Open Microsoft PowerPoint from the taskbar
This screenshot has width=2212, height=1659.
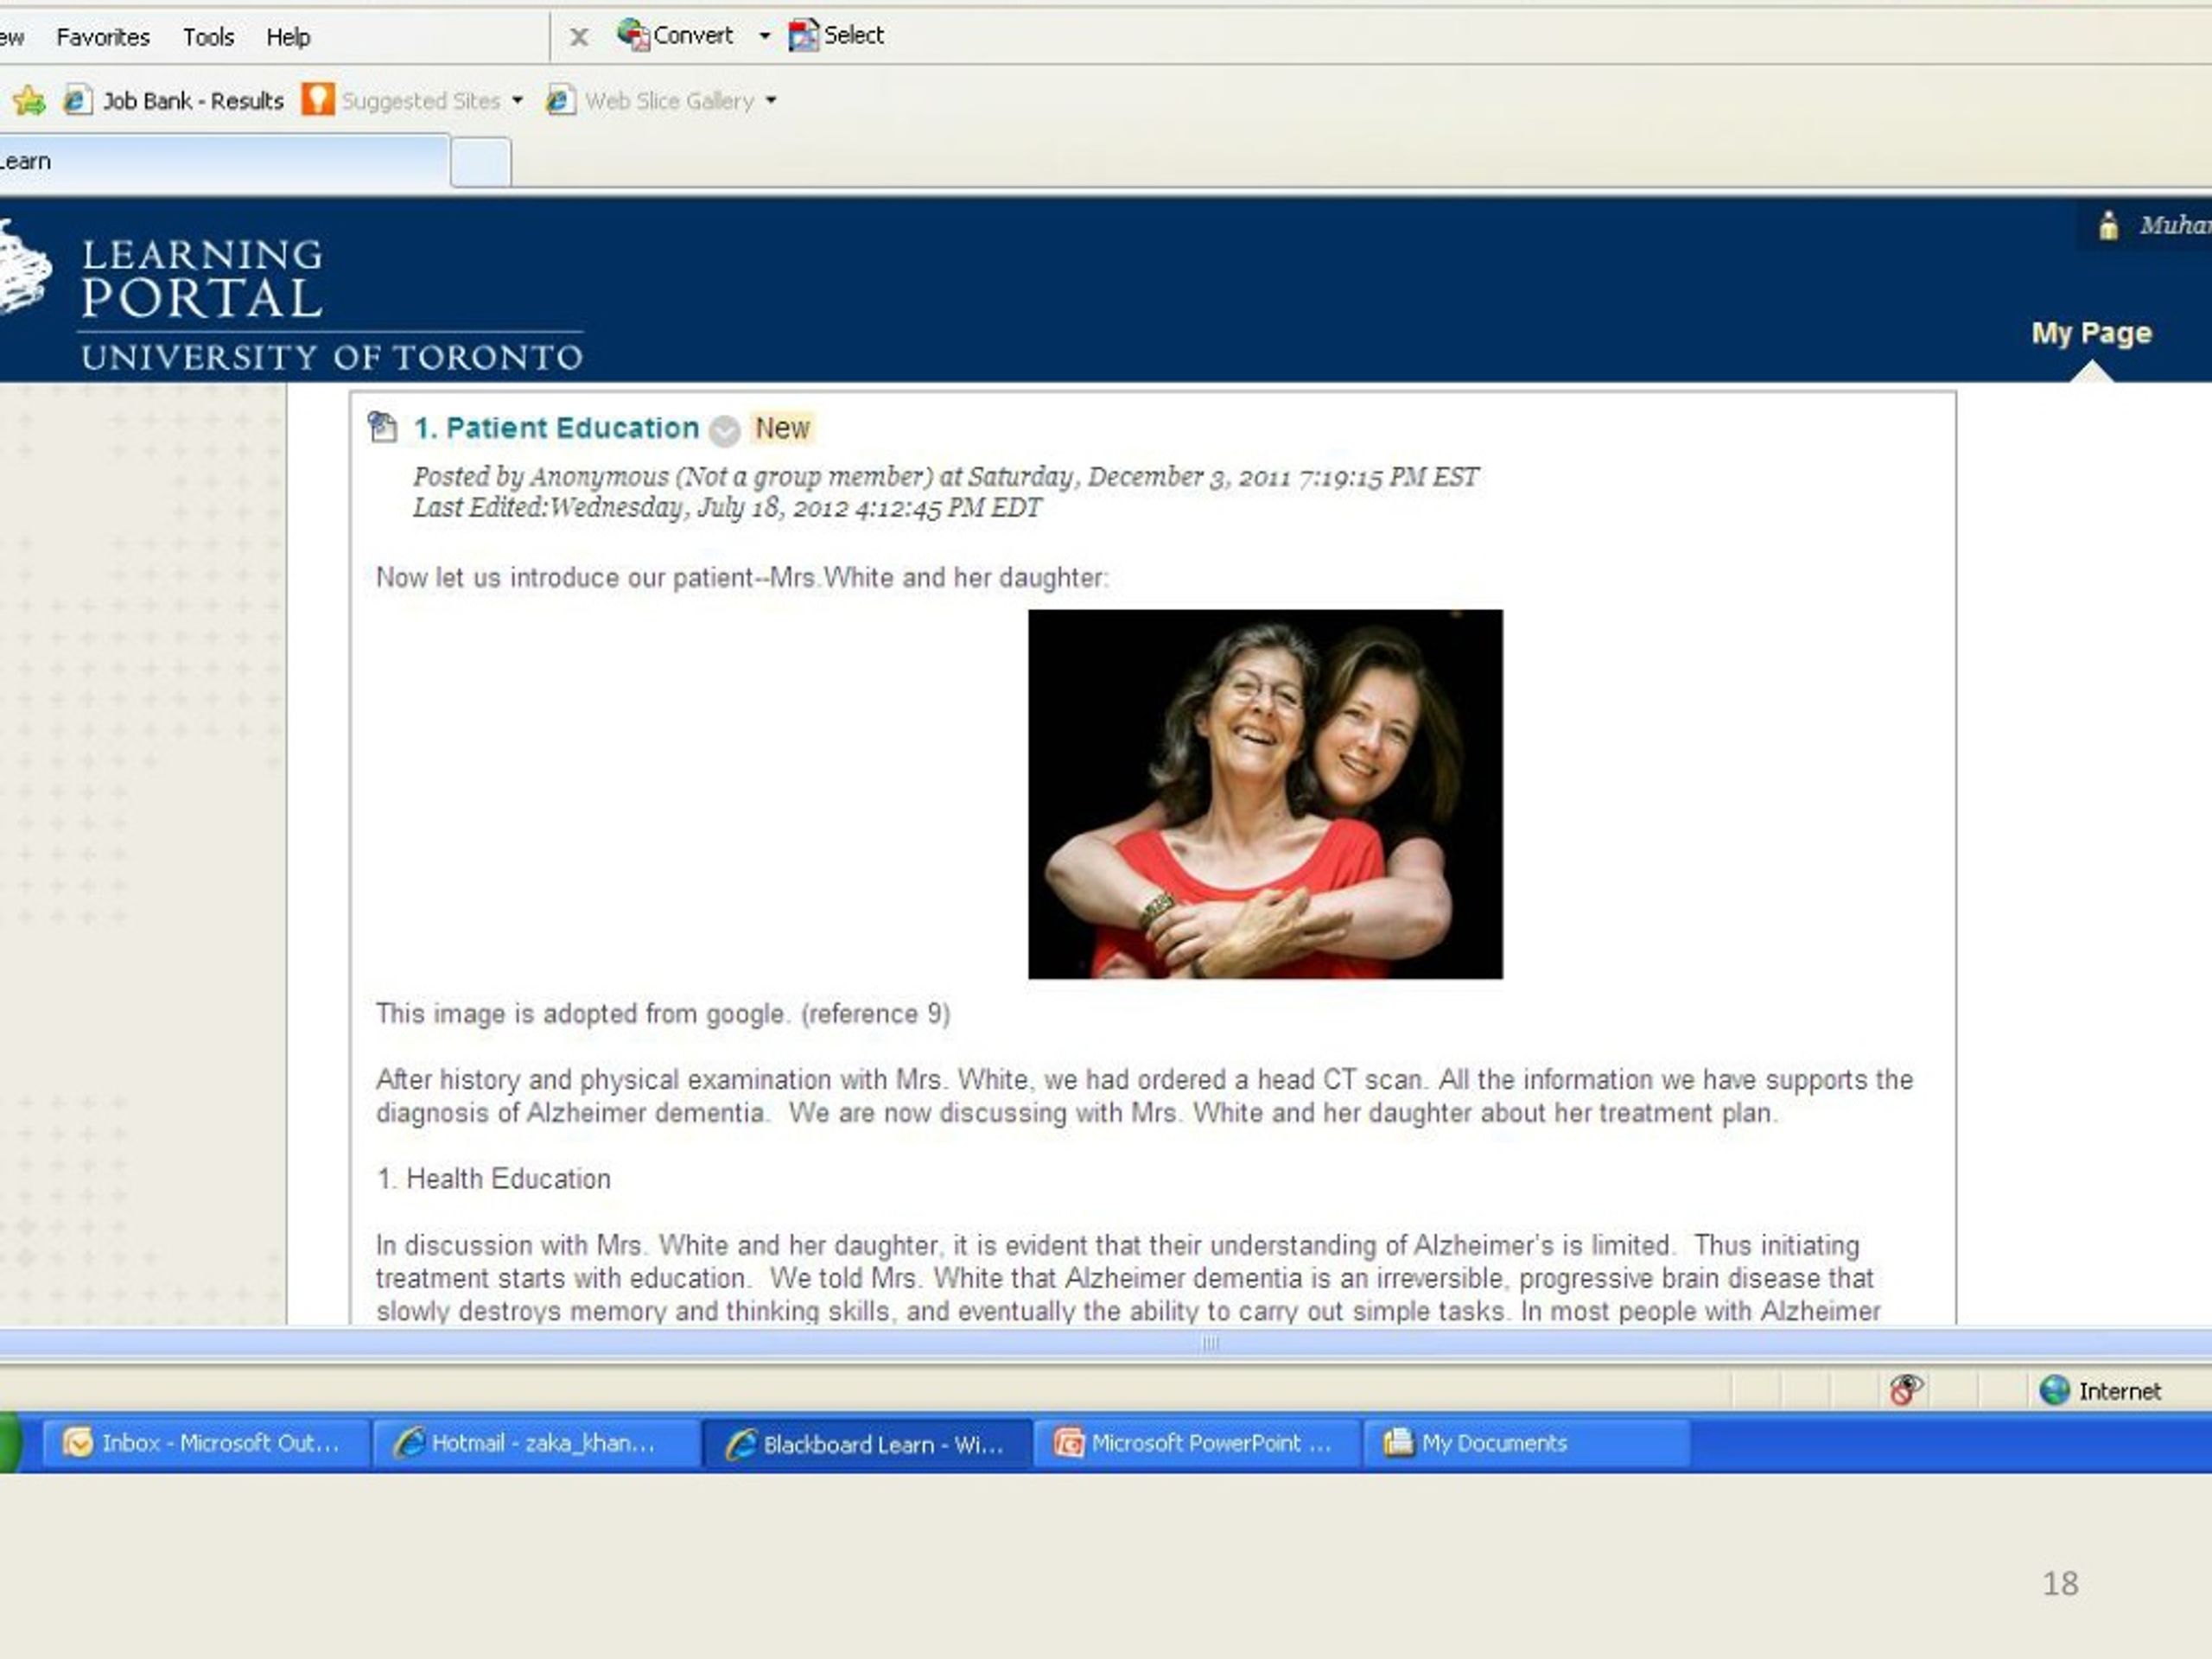click(1196, 1443)
